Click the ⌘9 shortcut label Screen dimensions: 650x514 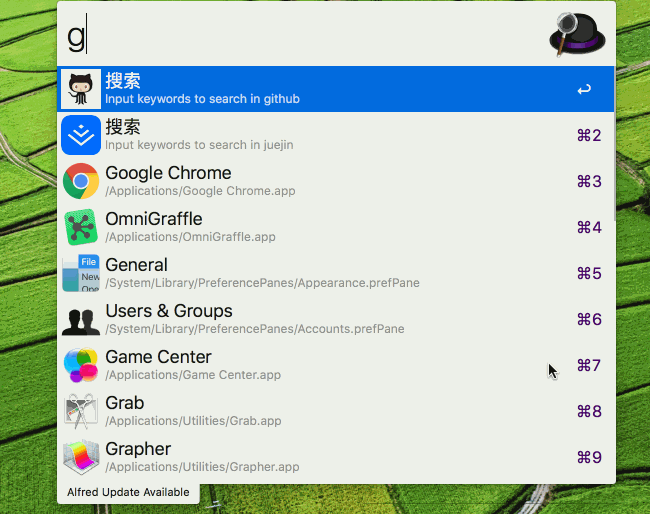(x=589, y=458)
